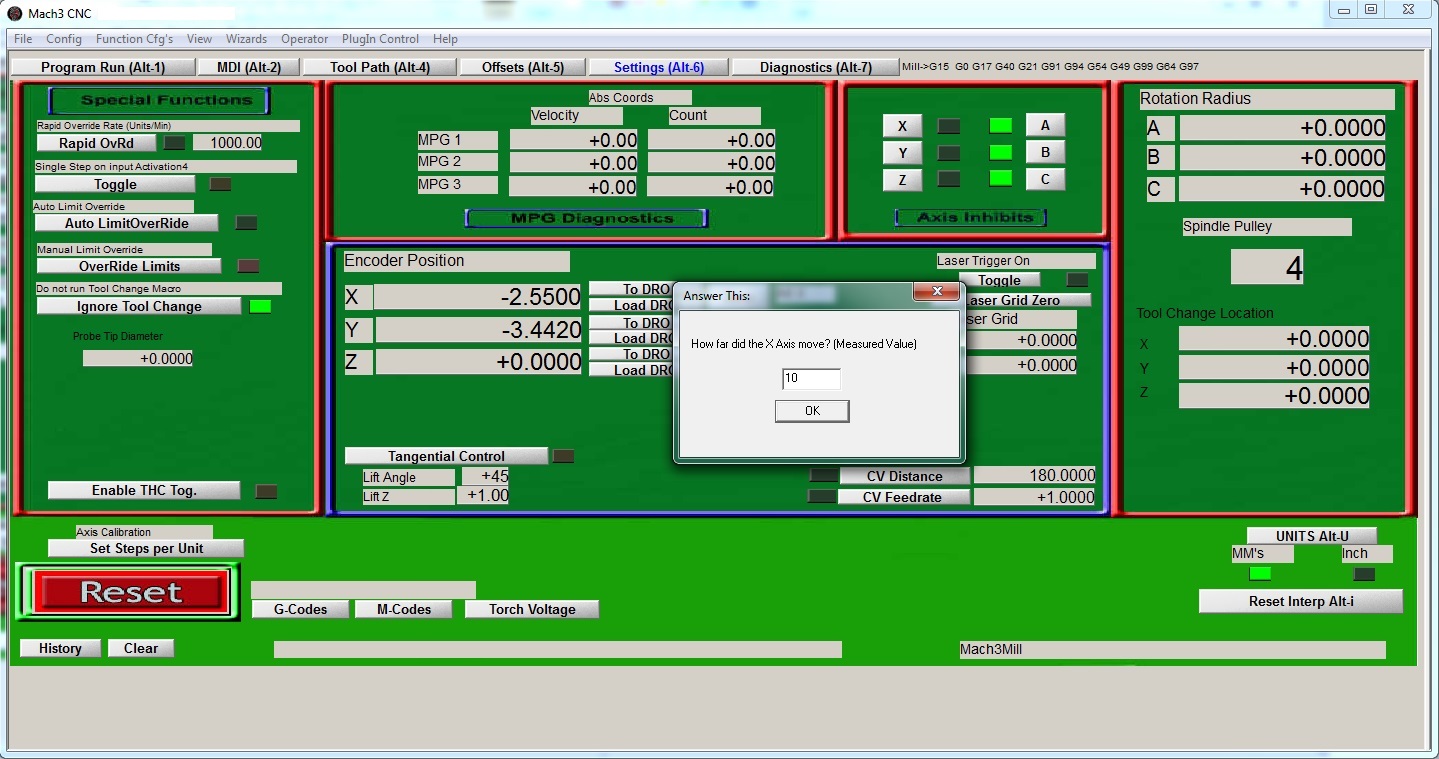
Task: Click the X axis inhibit button
Action: 902,126
